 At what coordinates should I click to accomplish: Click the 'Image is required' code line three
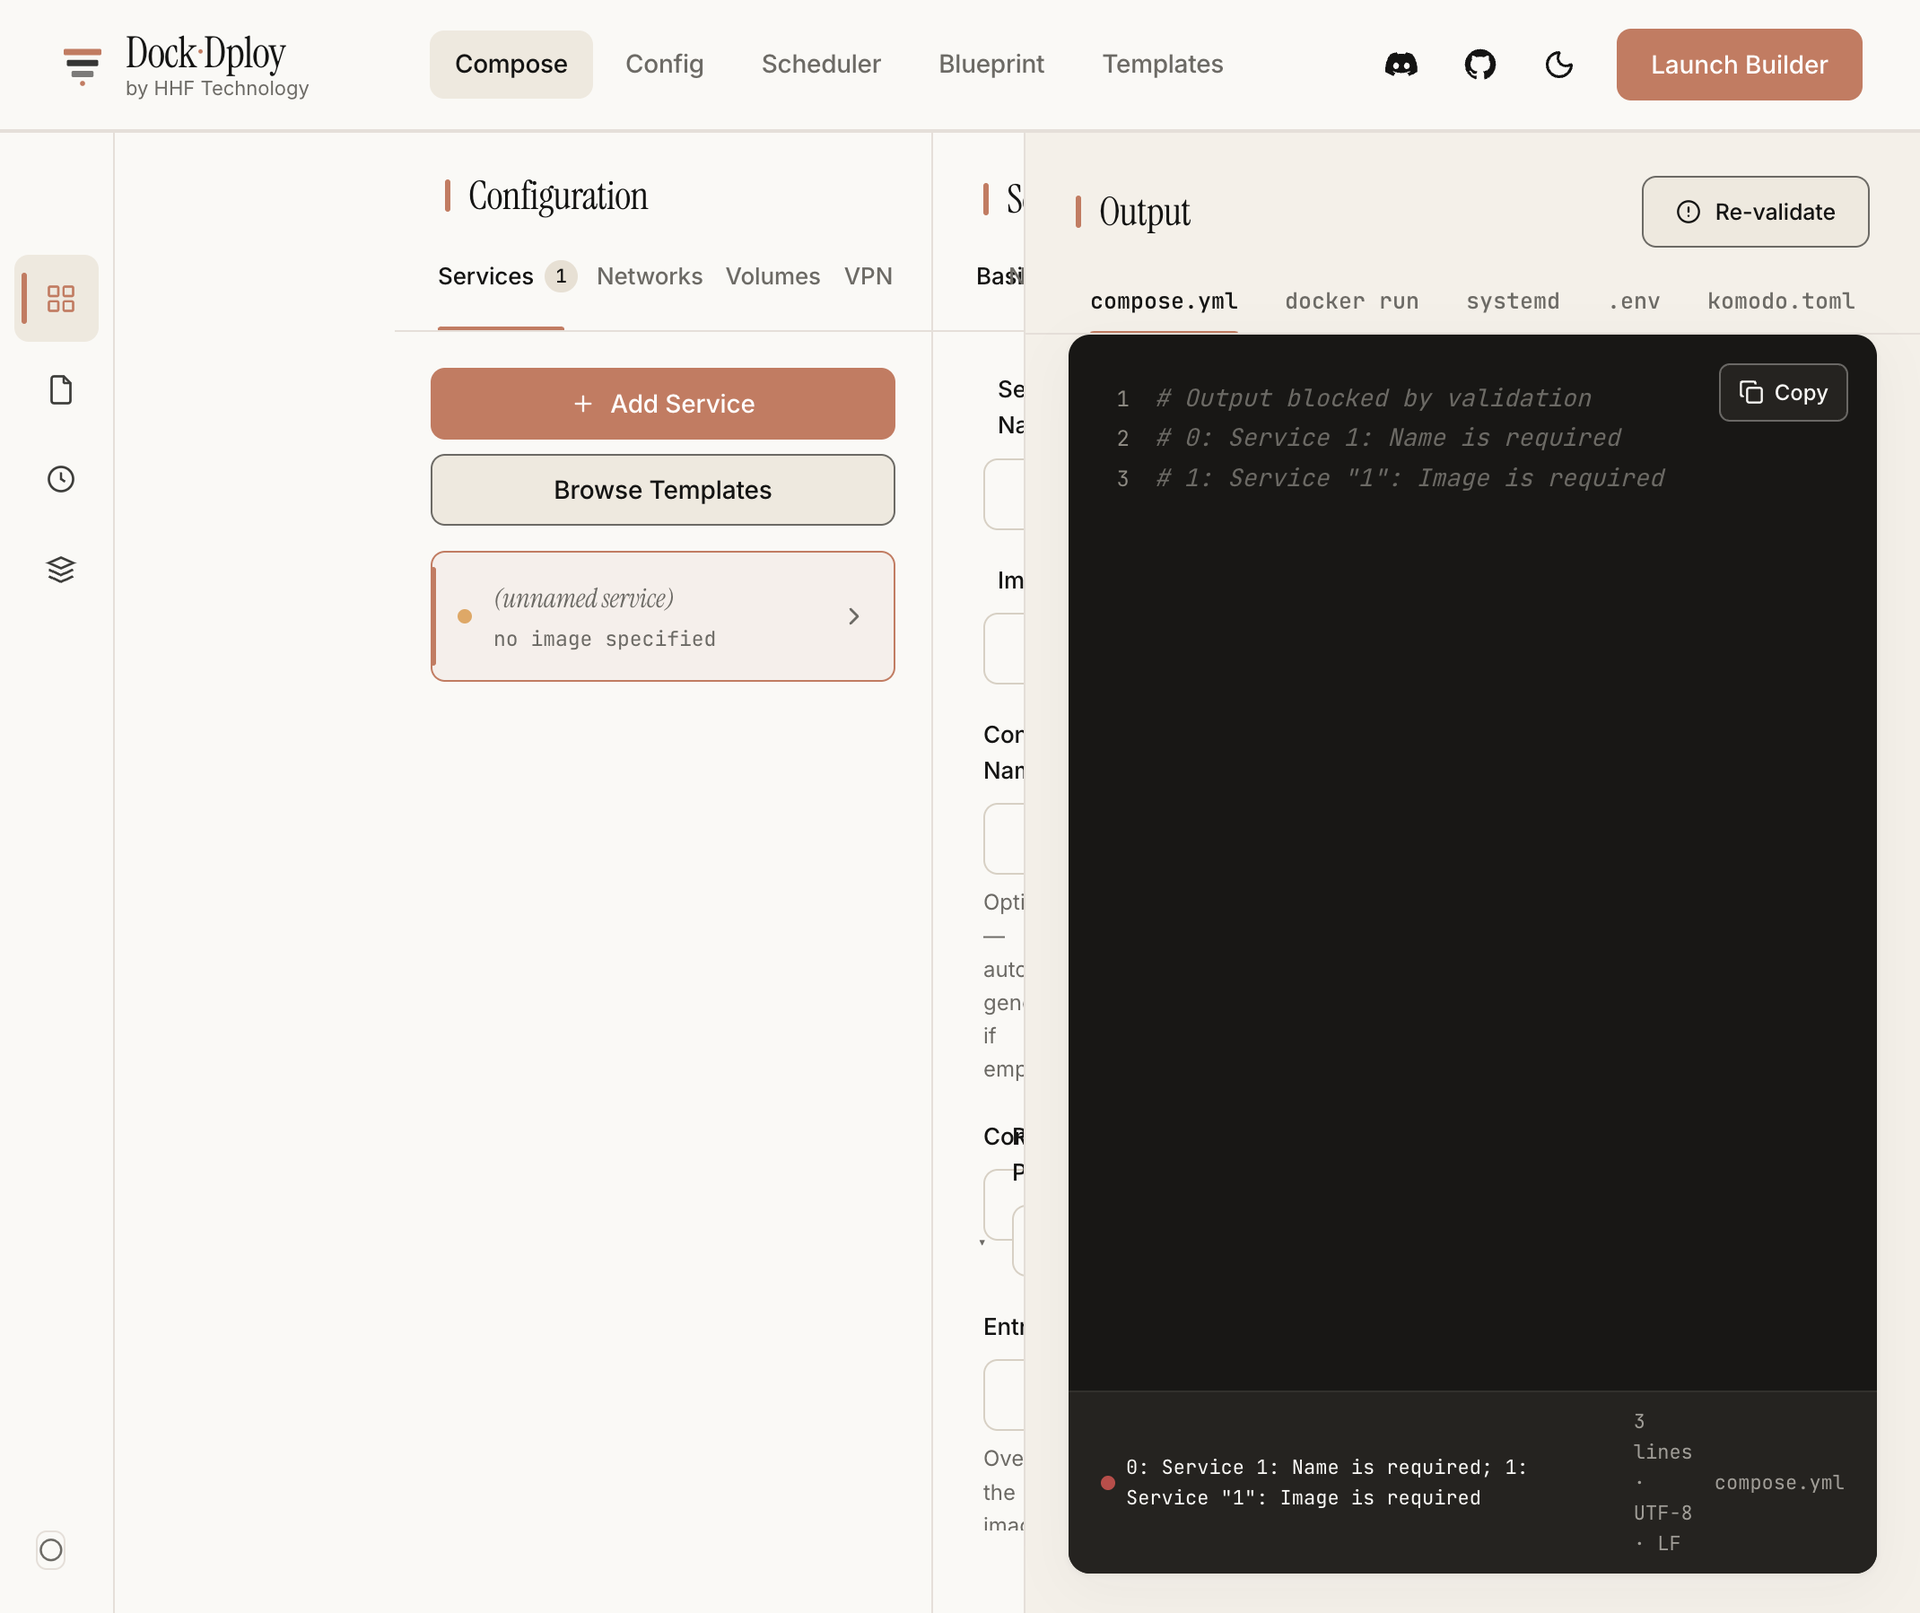click(1410, 478)
